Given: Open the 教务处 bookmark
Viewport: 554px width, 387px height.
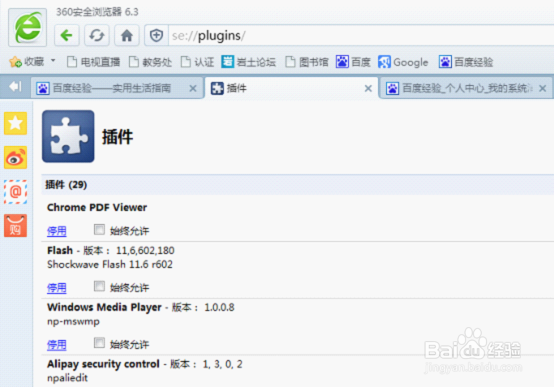Looking at the screenshot, I should 150,62.
